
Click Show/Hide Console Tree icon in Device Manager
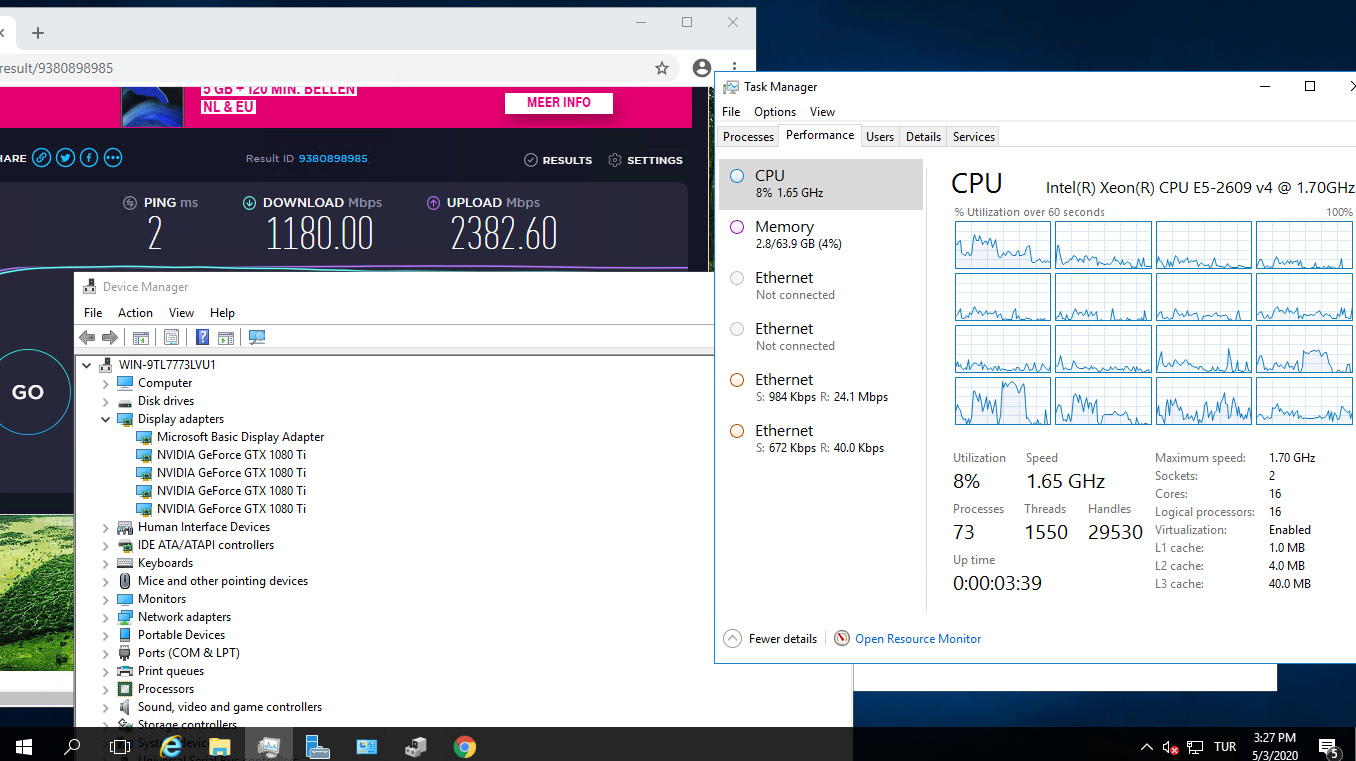pyautogui.click(x=141, y=338)
